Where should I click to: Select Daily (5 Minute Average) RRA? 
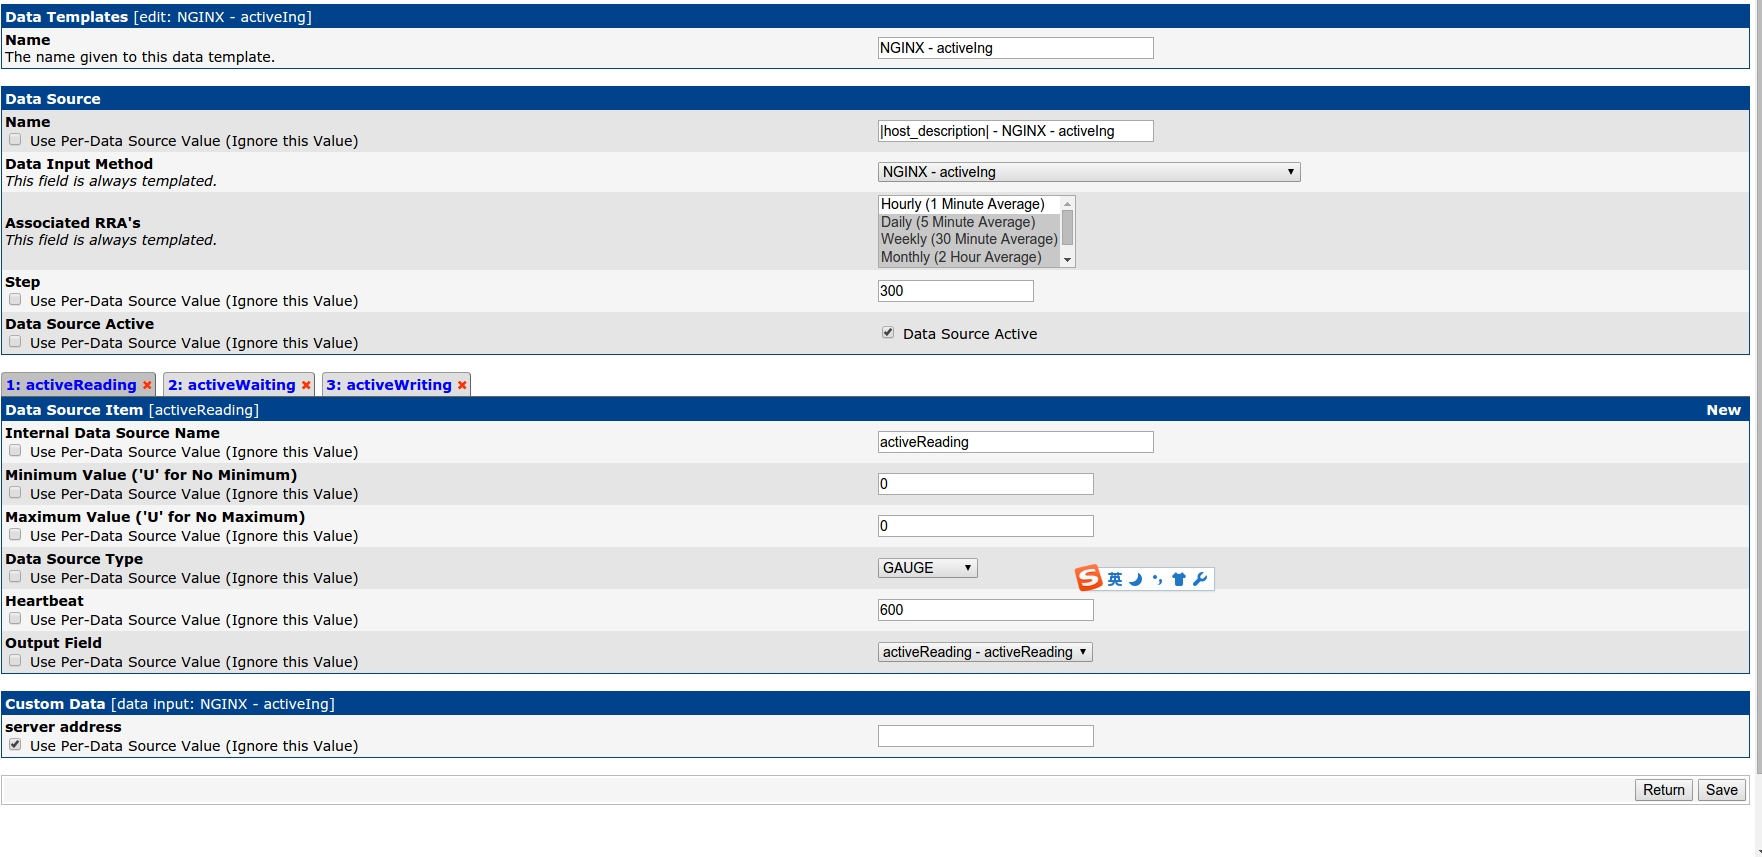tap(969, 222)
